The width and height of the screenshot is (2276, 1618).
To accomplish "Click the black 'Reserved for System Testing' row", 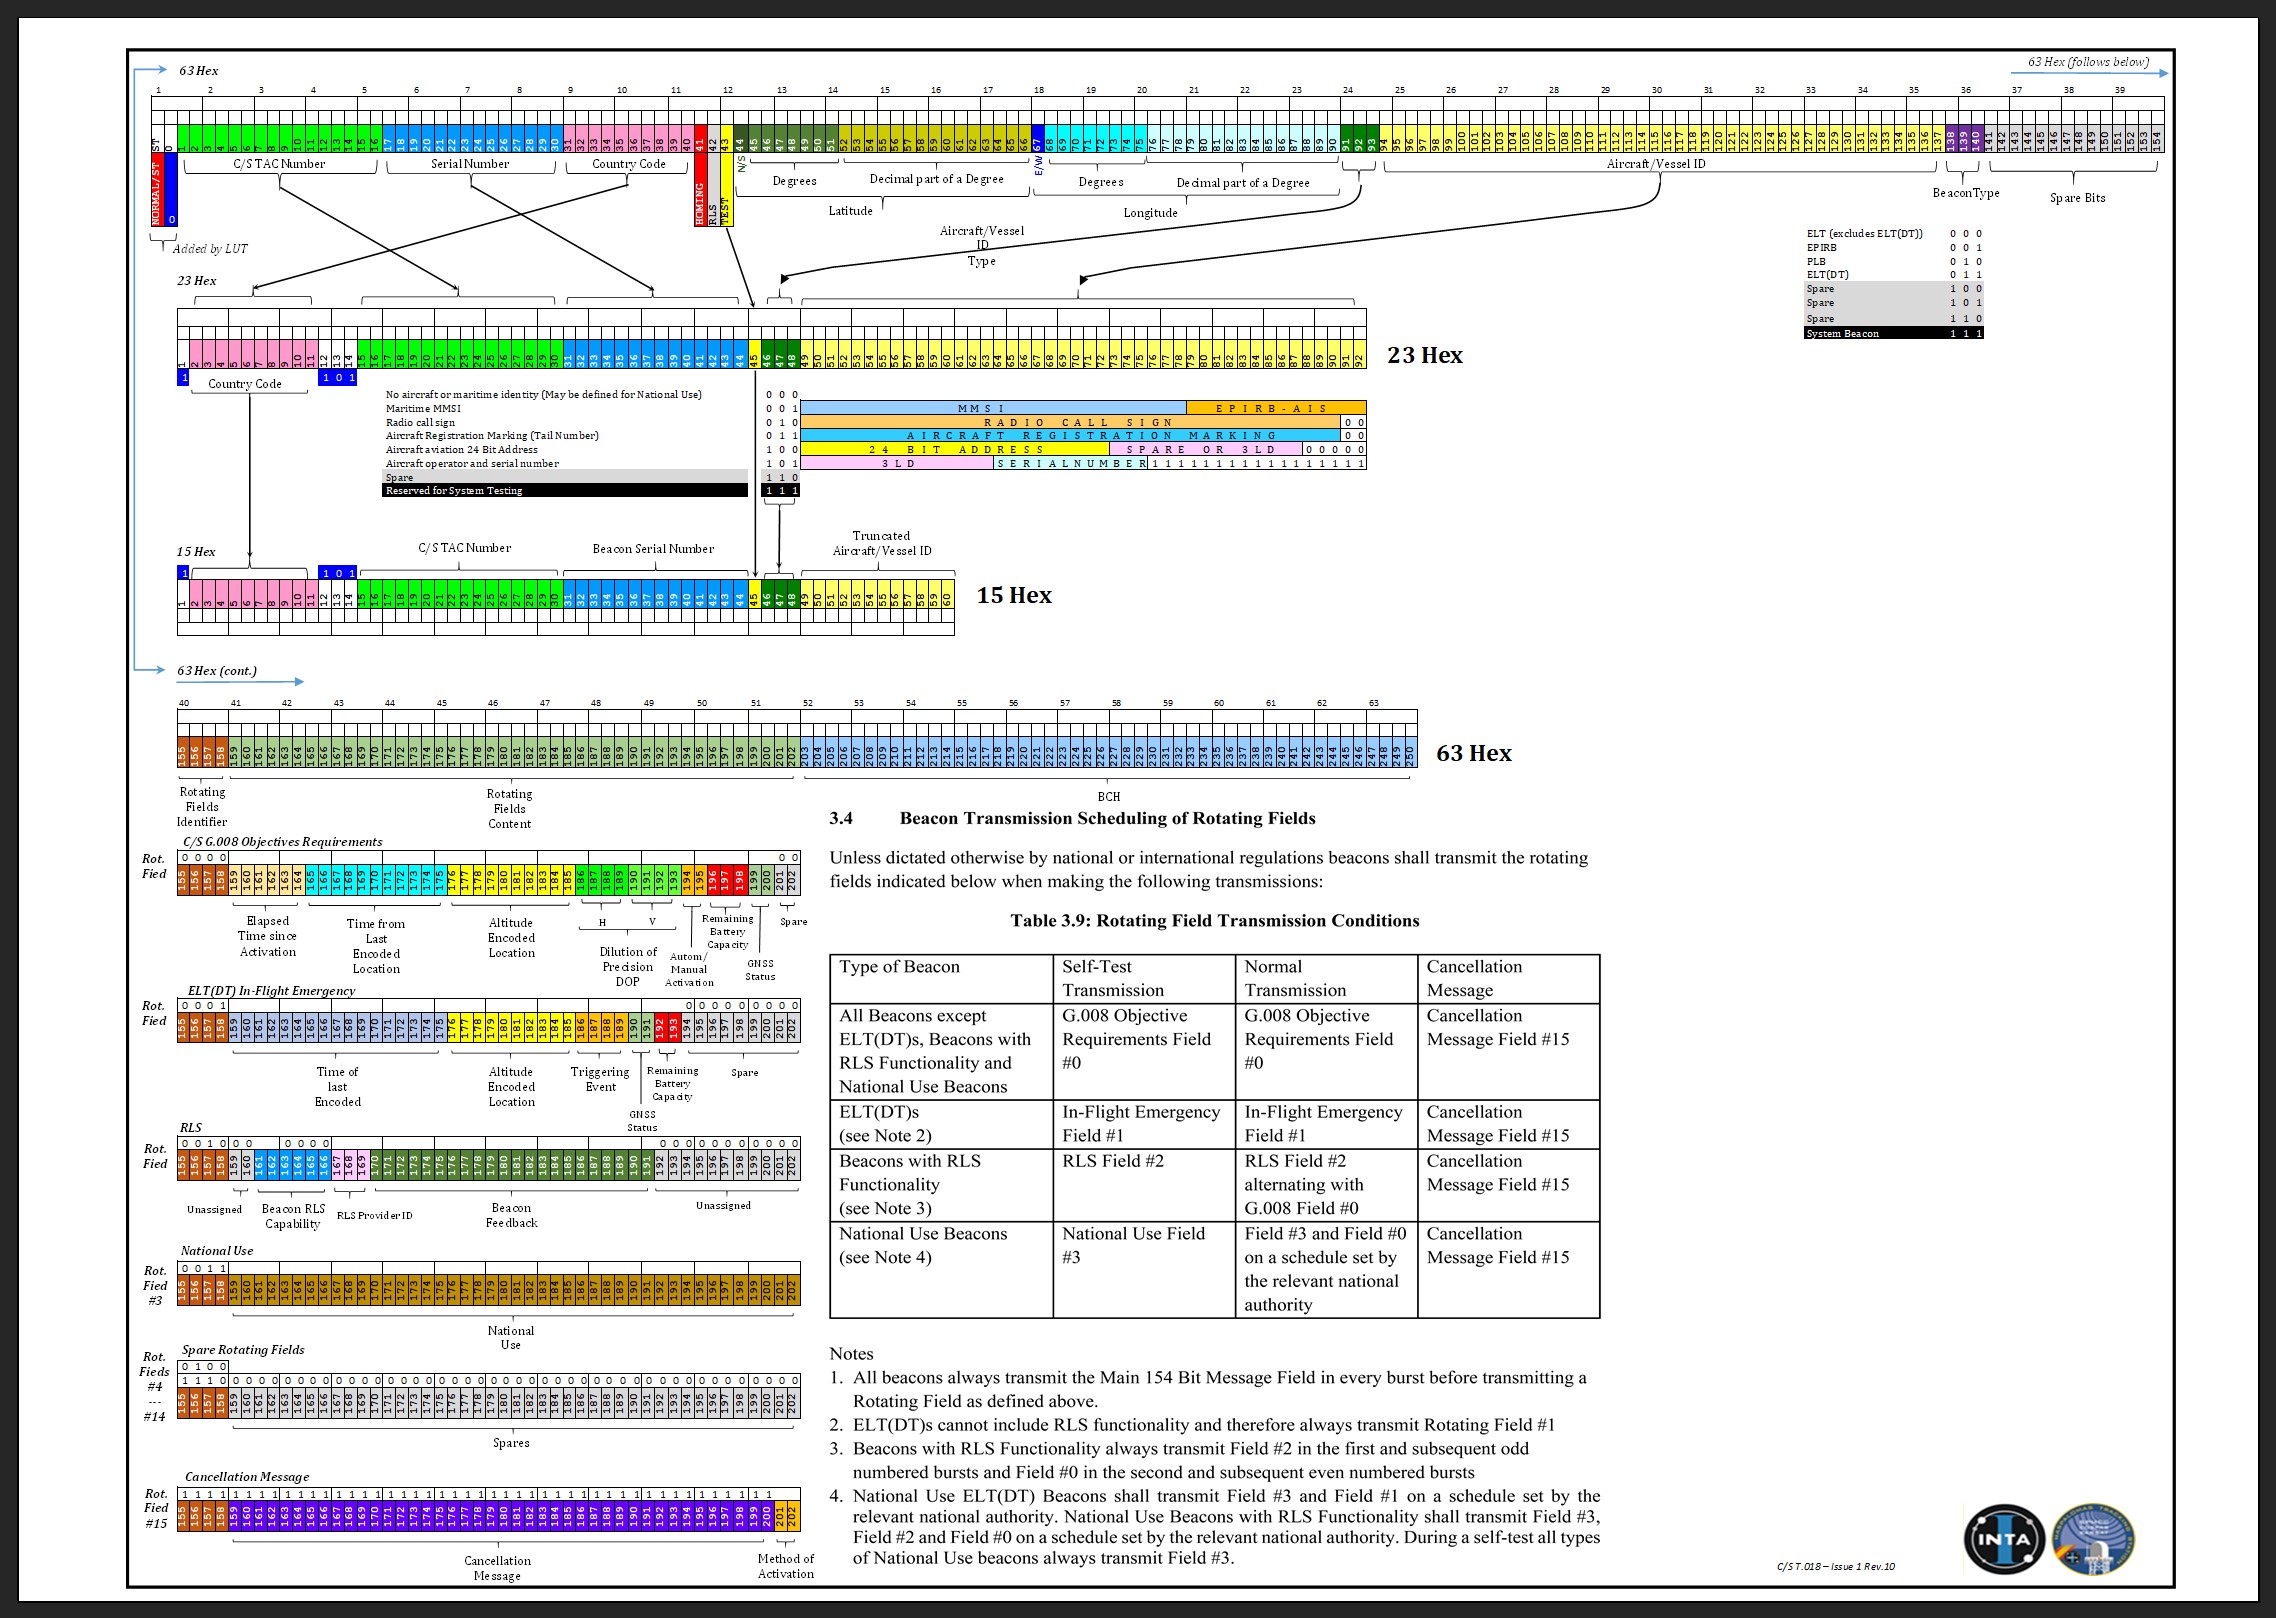I will 565,491.
